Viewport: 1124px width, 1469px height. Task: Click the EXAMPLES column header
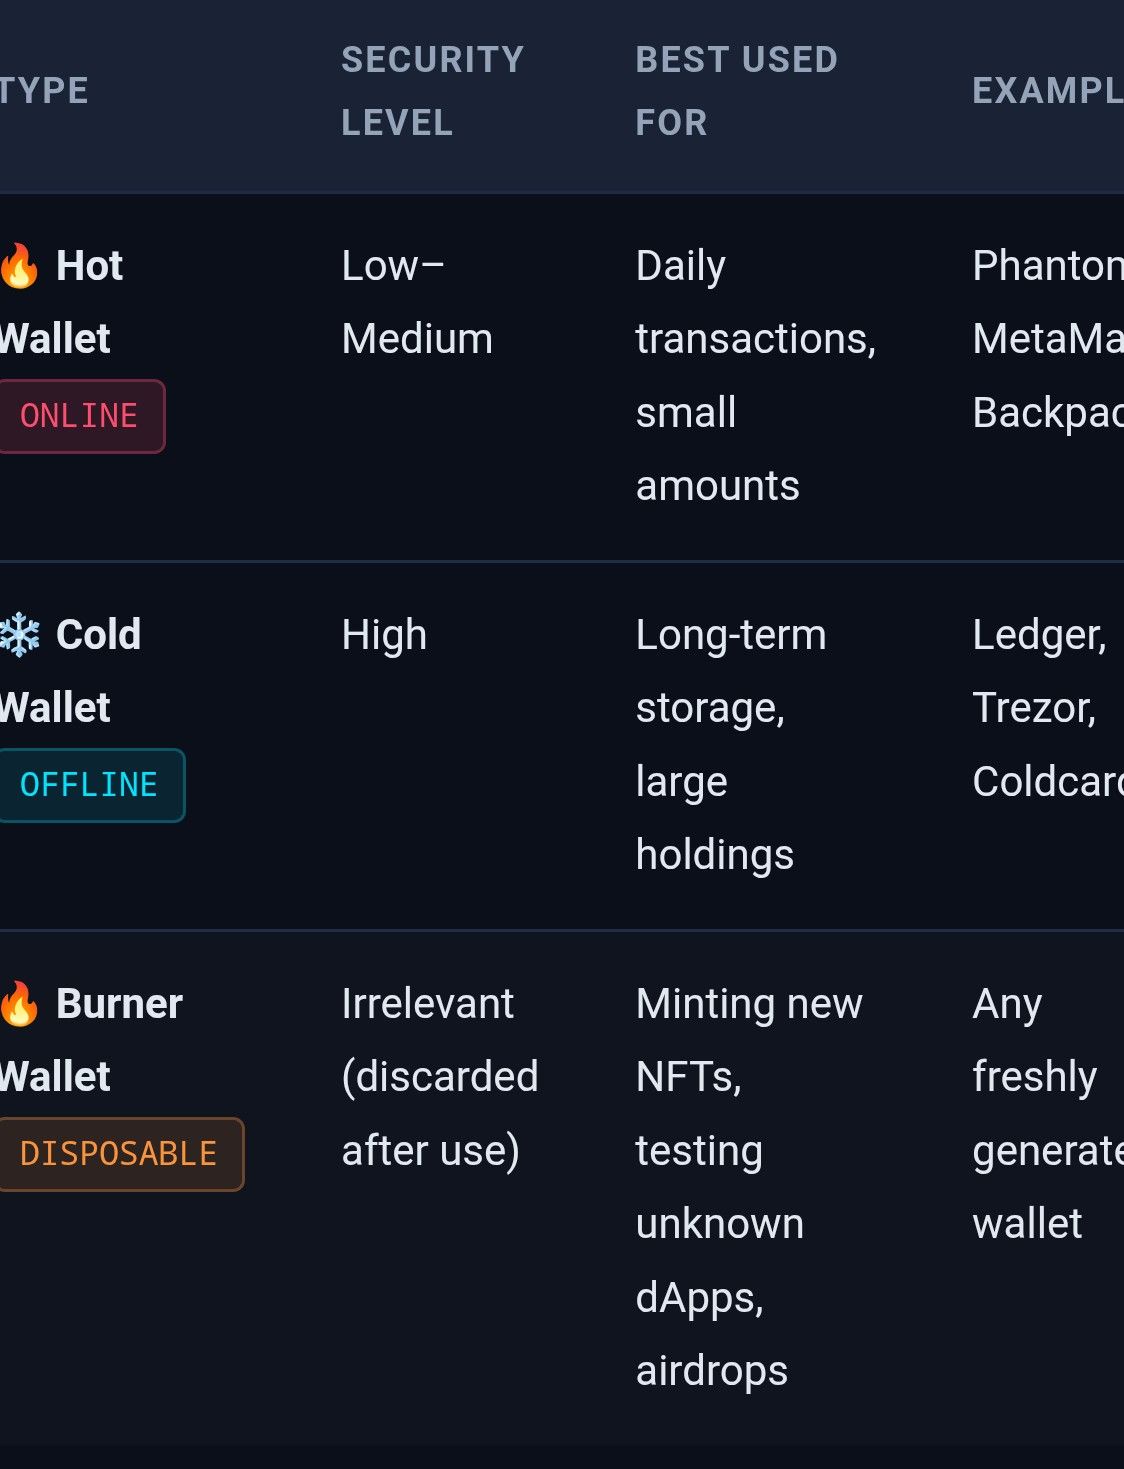(1048, 91)
